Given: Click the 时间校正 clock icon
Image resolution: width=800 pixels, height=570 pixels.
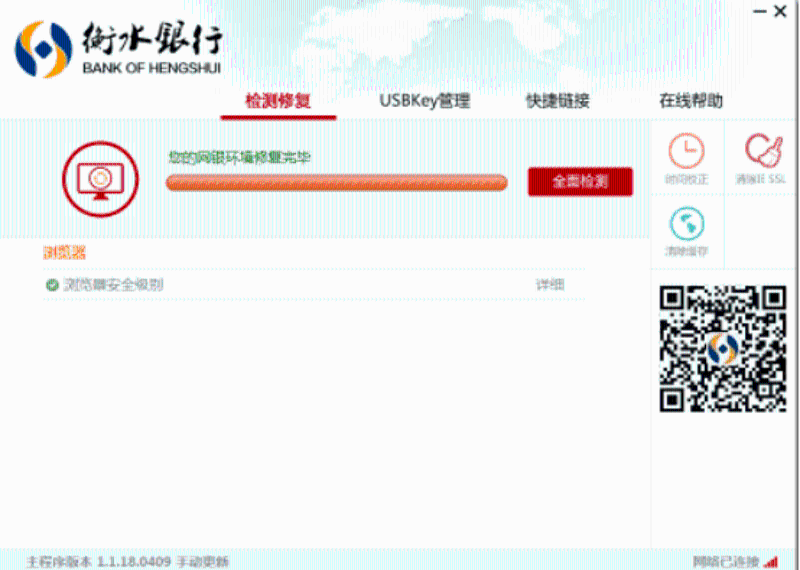Looking at the screenshot, I should click(x=686, y=152).
